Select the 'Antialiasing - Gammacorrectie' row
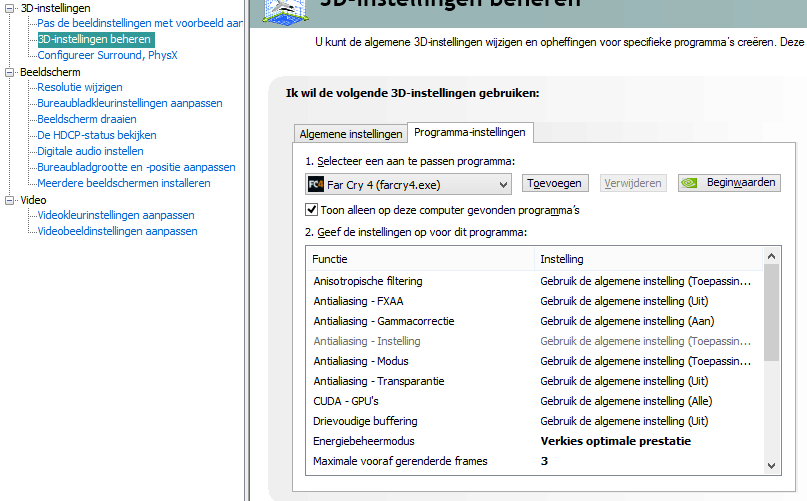807x501 pixels. pyautogui.click(x=534, y=321)
